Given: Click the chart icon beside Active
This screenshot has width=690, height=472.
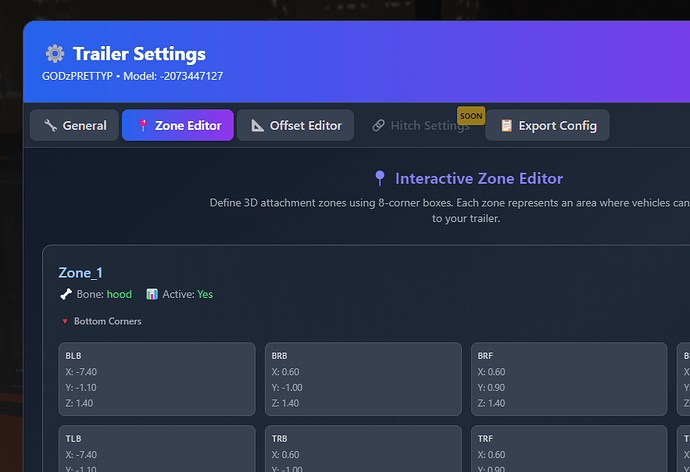Looking at the screenshot, I should click(x=152, y=294).
